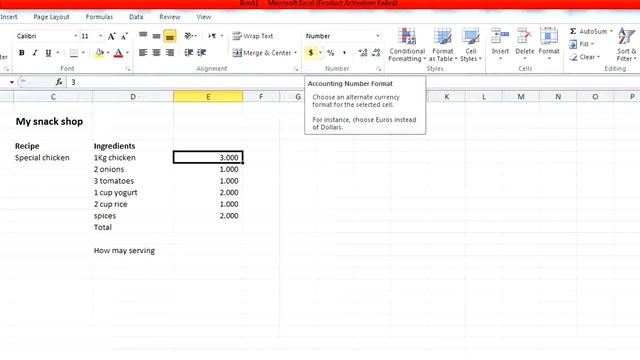The width and height of the screenshot is (640, 360).
Task: Switch to the Insert ribbon tab
Action: pos(9,17)
